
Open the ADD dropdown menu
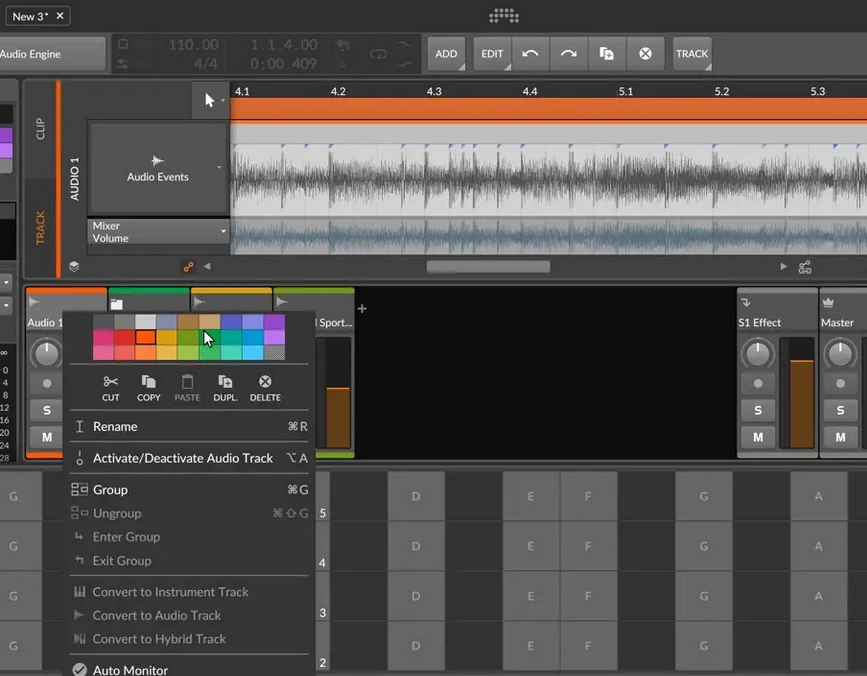446,54
